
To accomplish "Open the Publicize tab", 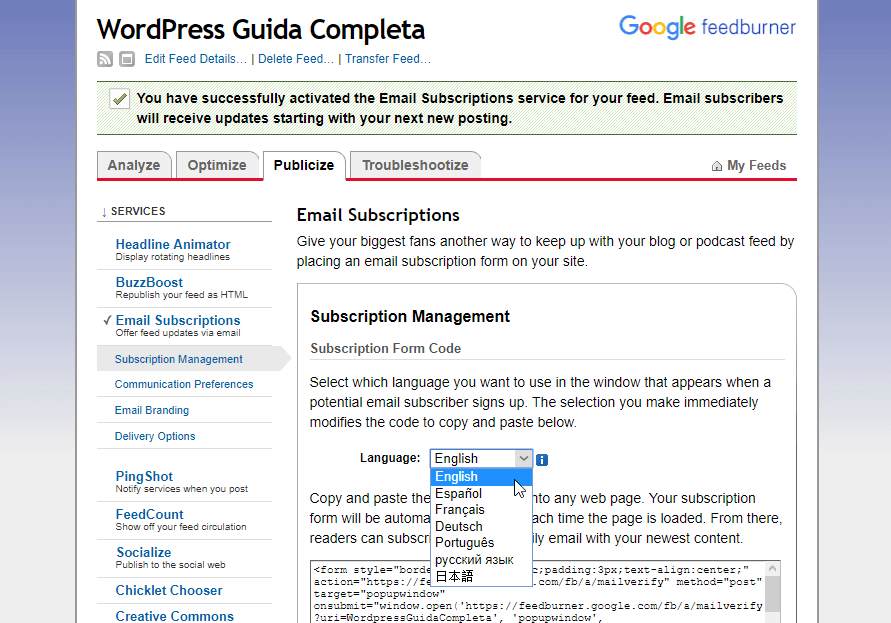I will (x=304, y=165).
